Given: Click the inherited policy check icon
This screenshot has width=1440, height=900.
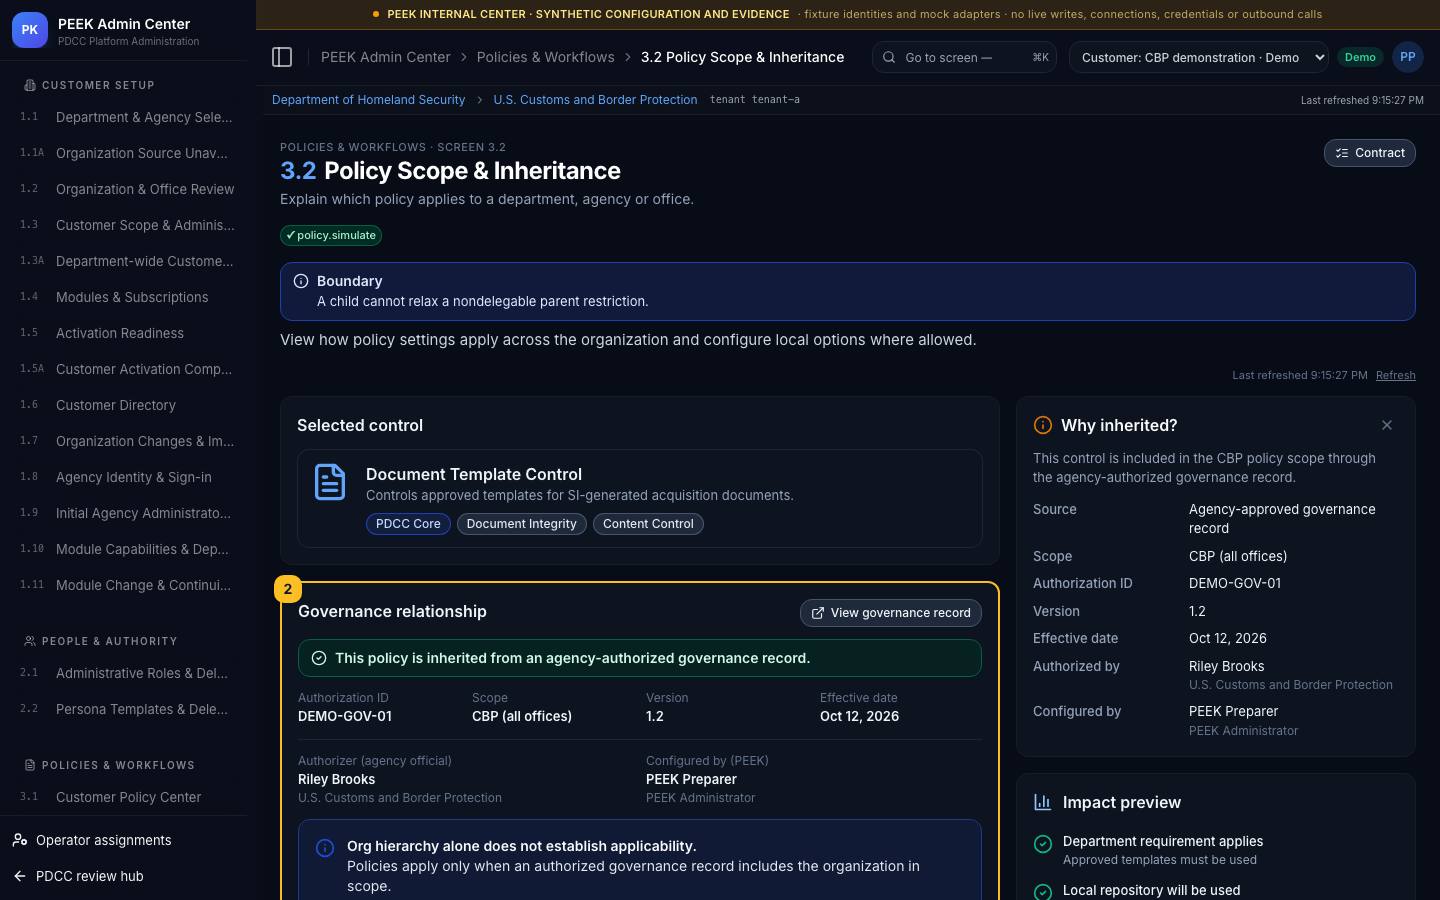Looking at the screenshot, I should (x=319, y=658).
